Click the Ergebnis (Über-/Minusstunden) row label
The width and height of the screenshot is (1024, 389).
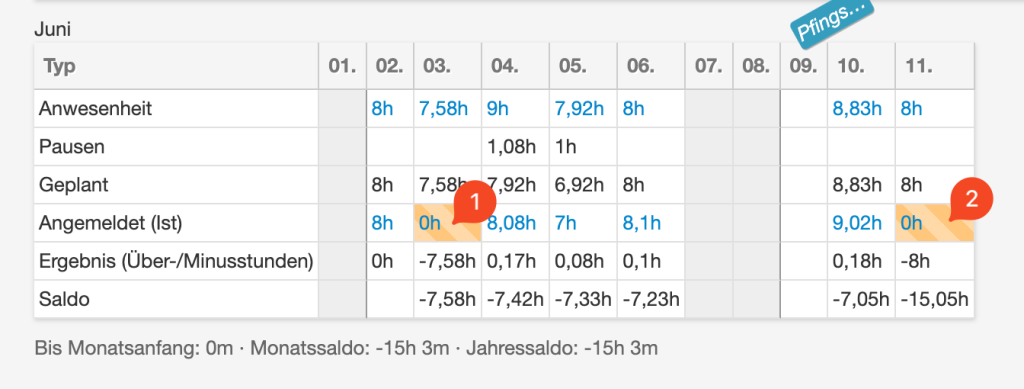pos(176,261)
